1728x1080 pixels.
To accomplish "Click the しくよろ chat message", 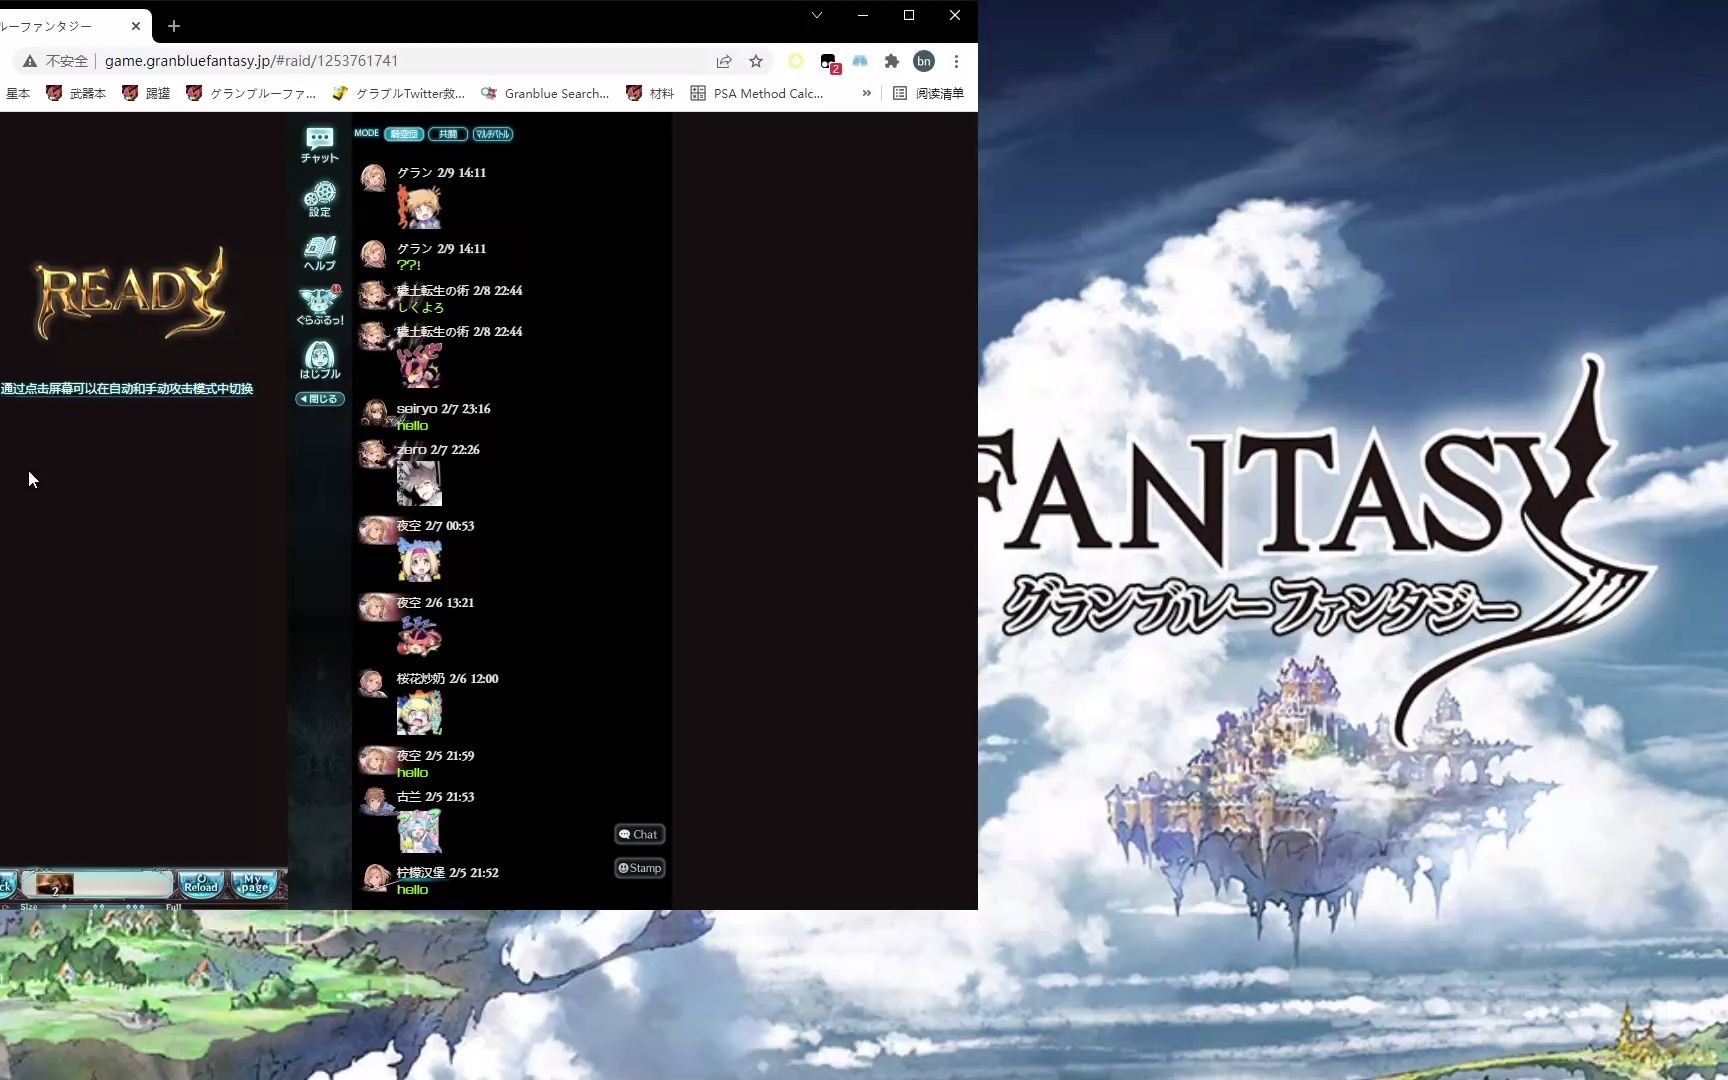I will pos(421,307).
